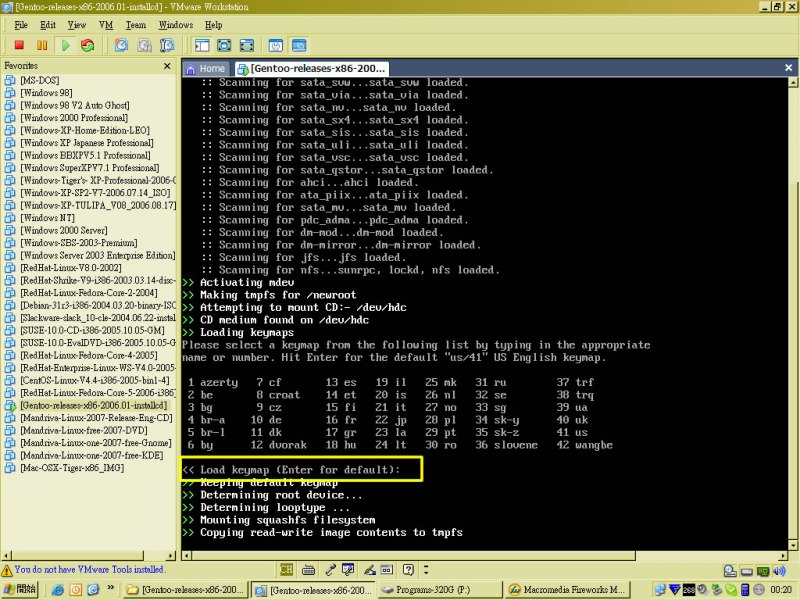Screen dimensions: 800x600
Task: Select [Mac-OSX-Tiger-x86_IMG] in Favorites
Action: tap(72, 468)
